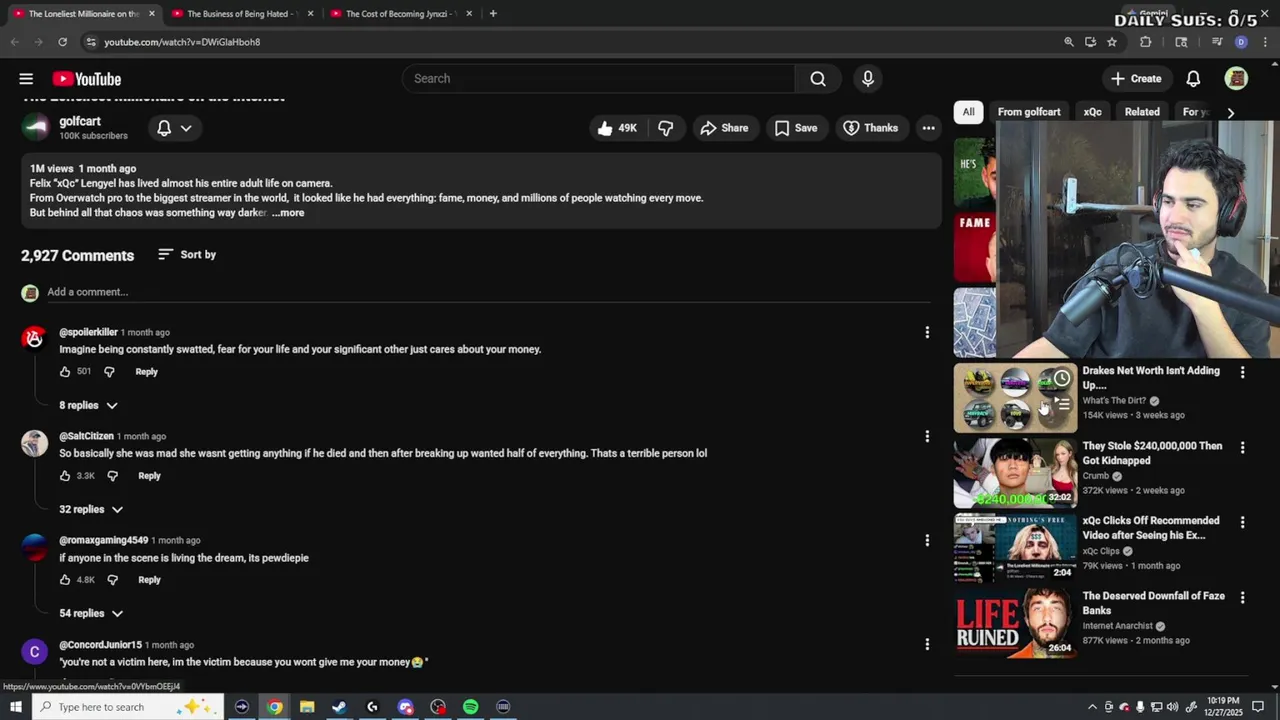The width and height of the screenshot is (1280, 720).
Task: Open Chrome media control icon
Action: 1217,42
